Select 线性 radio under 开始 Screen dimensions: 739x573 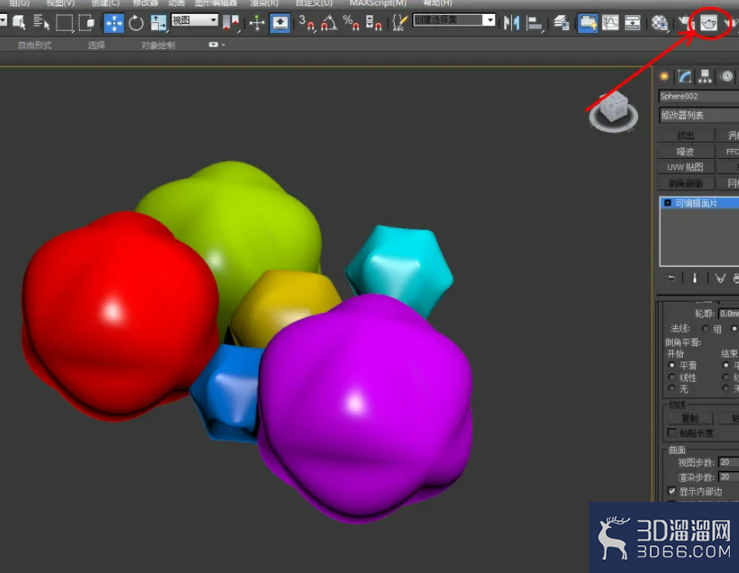click(x=672, y=377)
